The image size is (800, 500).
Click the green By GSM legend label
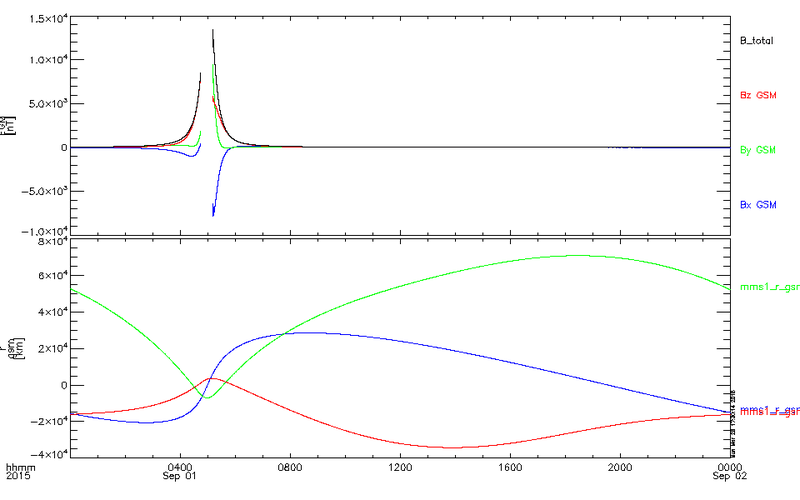tap(757, 150)
